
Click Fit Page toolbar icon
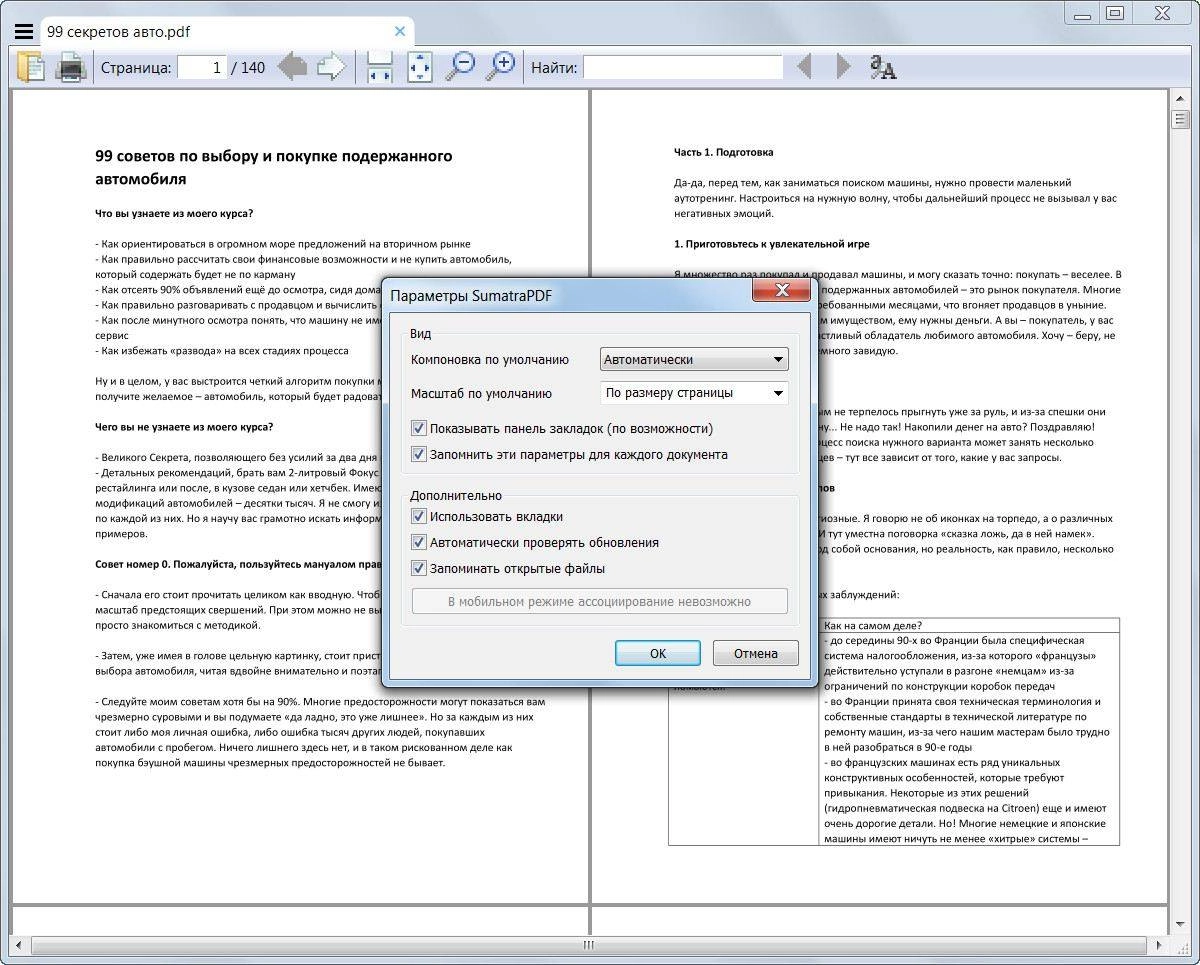click(x=419, y=68)
